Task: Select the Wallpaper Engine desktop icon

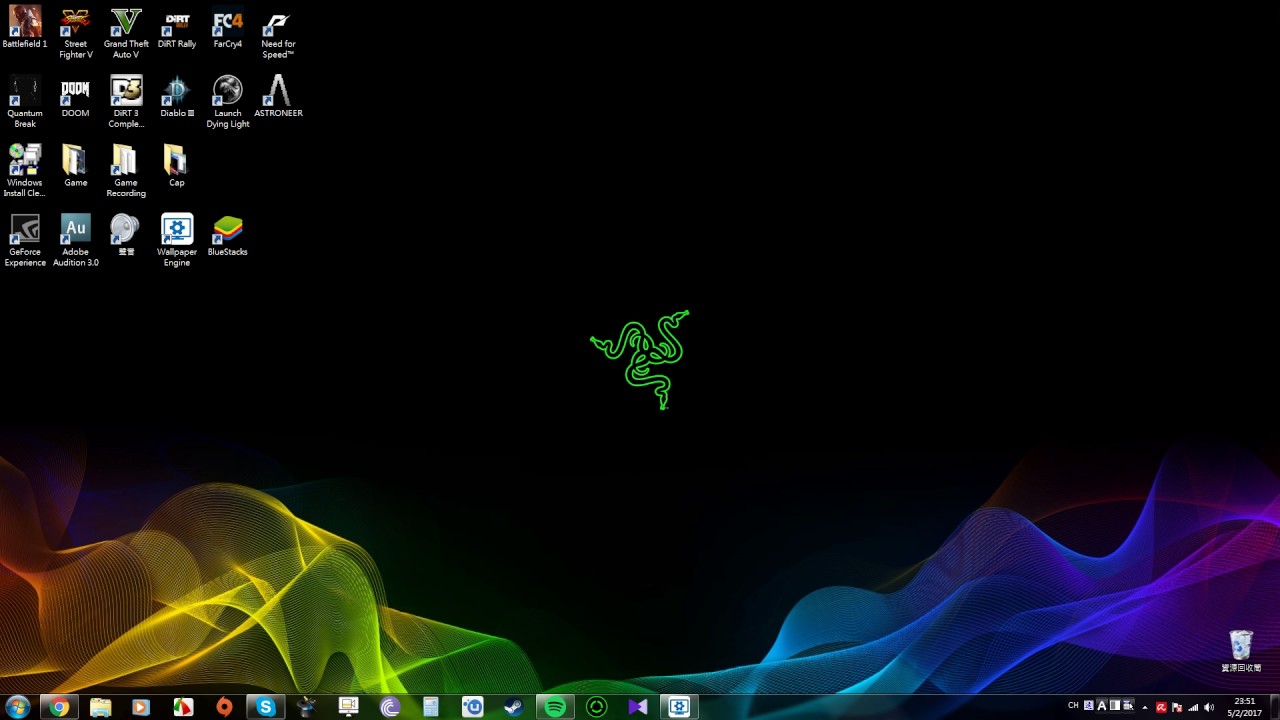Action: 177,240
